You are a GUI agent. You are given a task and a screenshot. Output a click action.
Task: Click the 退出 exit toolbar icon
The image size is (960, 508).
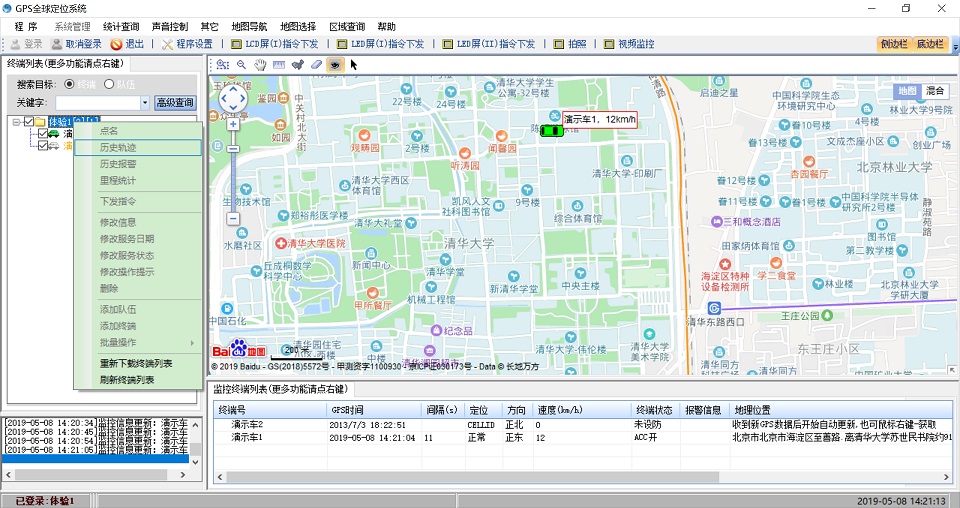(127, 44)
